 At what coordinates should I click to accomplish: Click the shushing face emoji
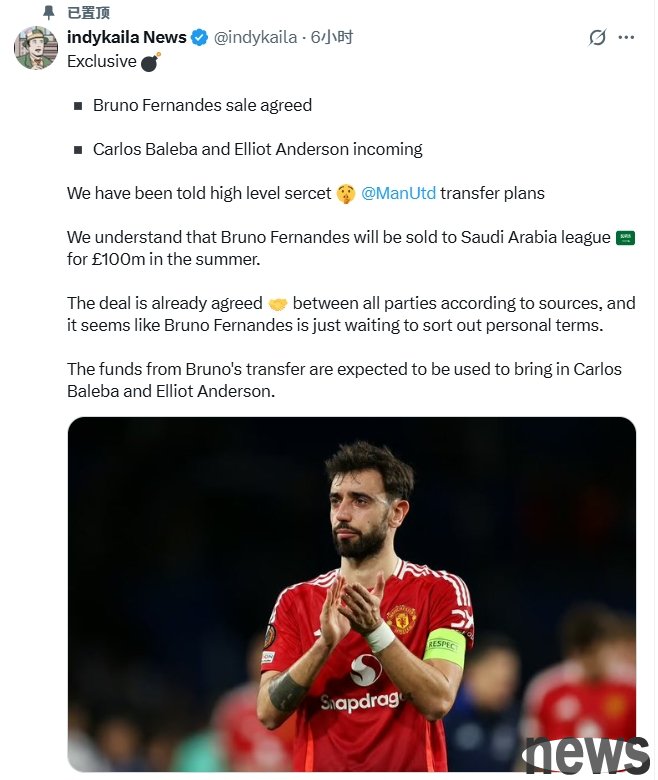tap(345, 194)
